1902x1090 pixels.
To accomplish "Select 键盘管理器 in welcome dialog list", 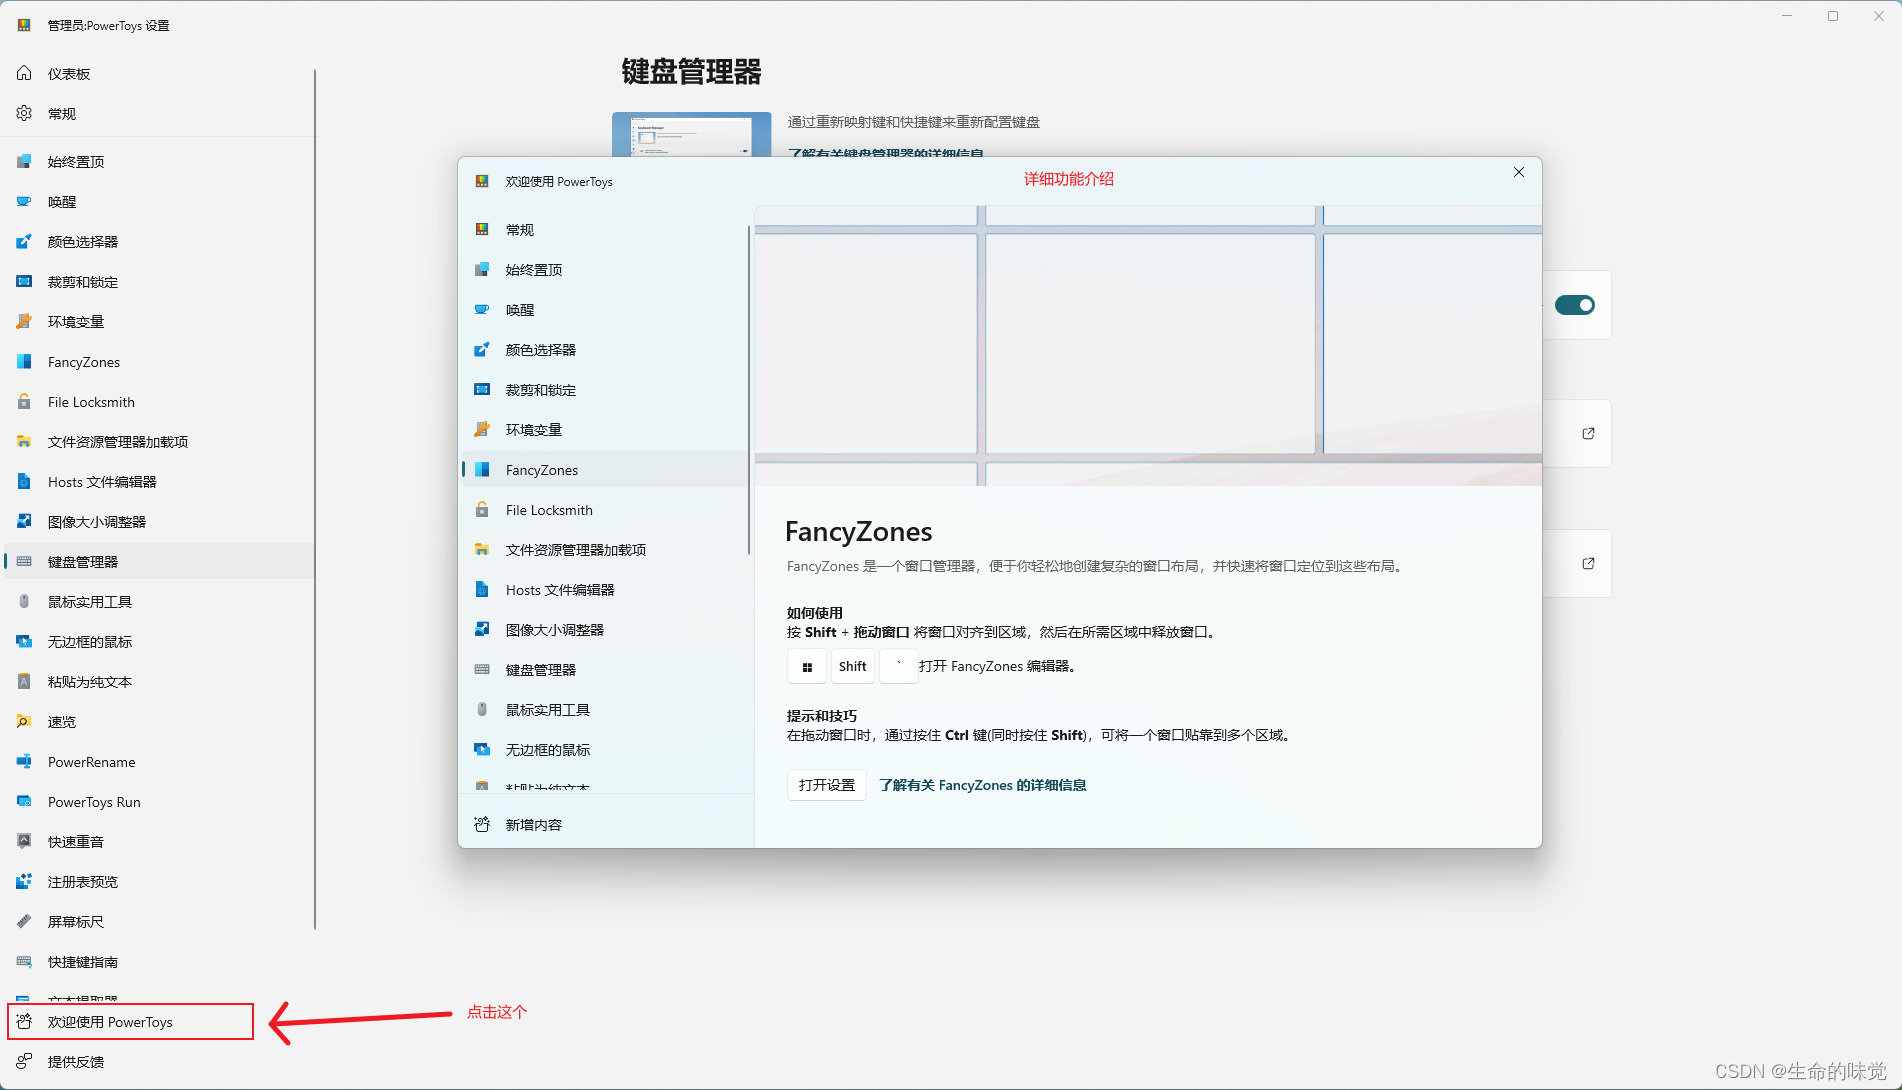I will pyautogui.click(x=604, y=670).
